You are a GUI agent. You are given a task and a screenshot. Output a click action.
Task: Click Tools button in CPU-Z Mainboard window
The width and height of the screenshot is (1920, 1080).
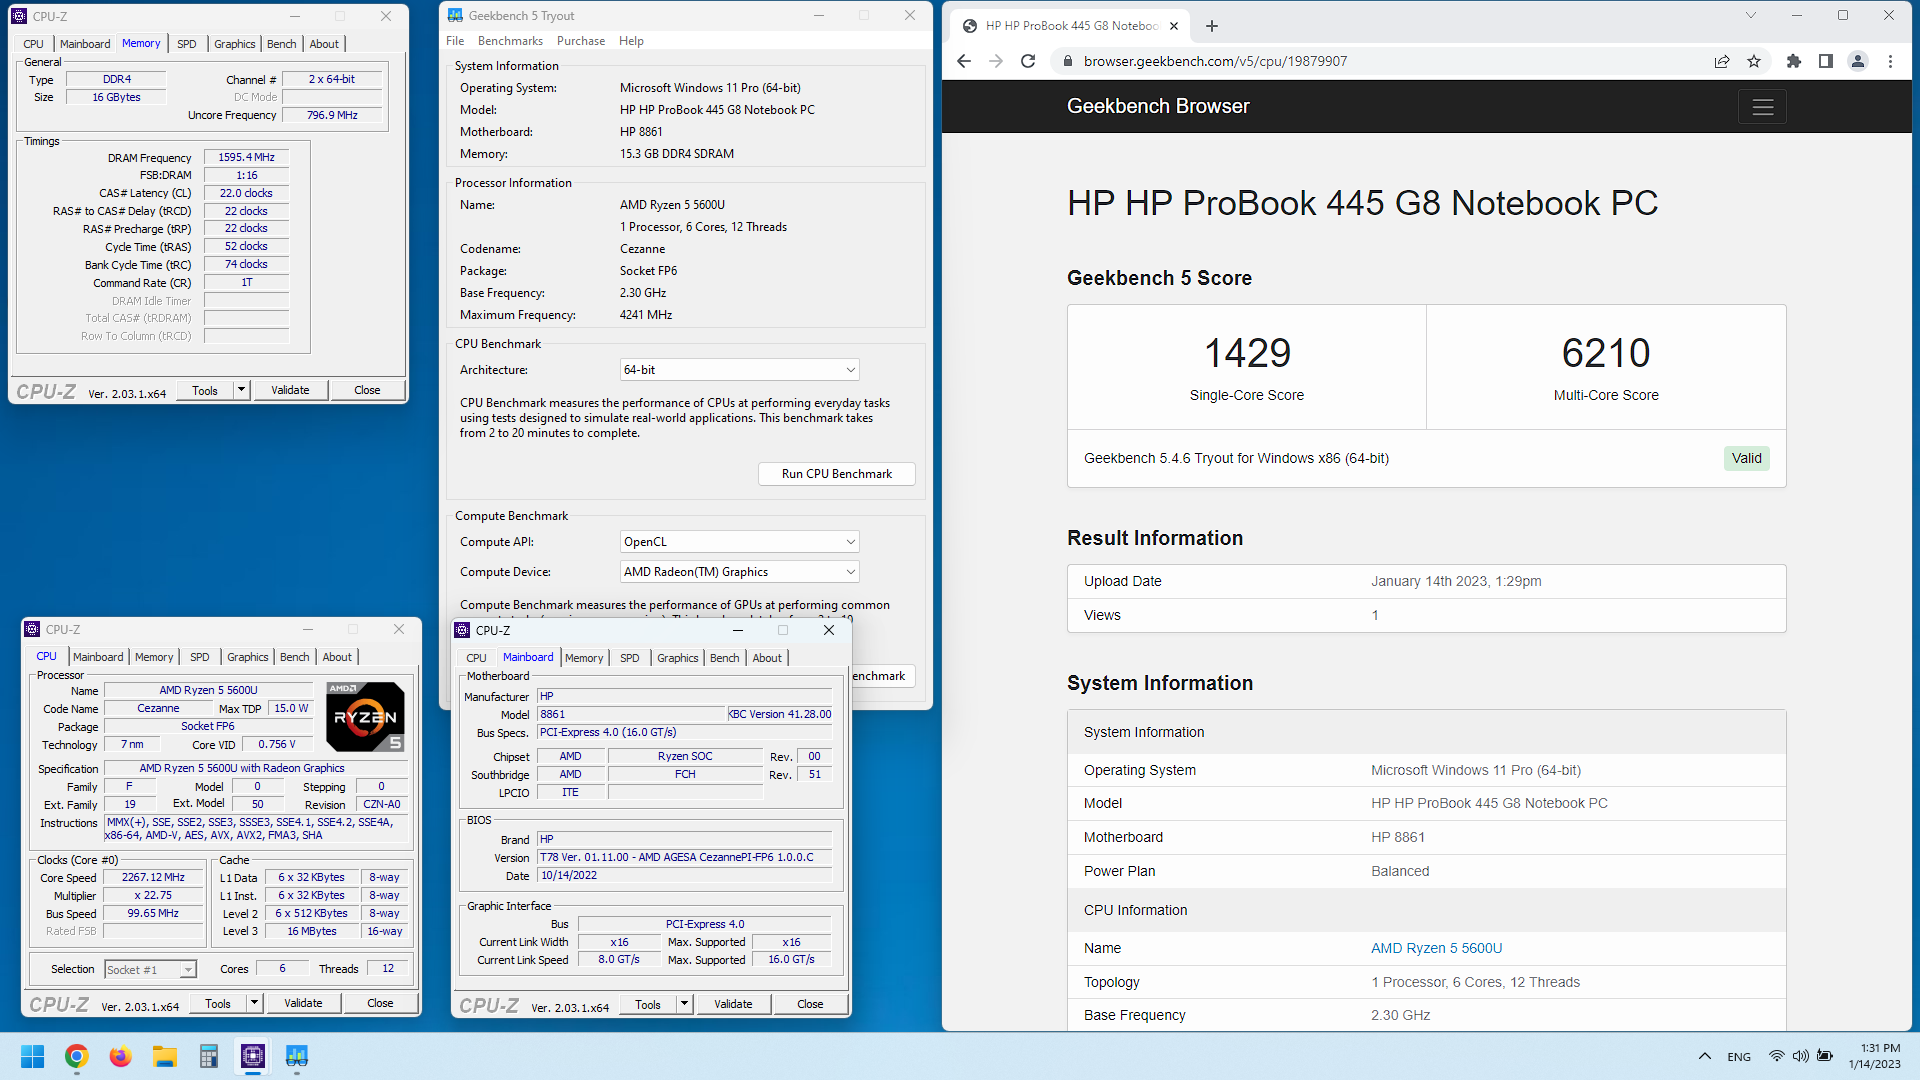648,1004
